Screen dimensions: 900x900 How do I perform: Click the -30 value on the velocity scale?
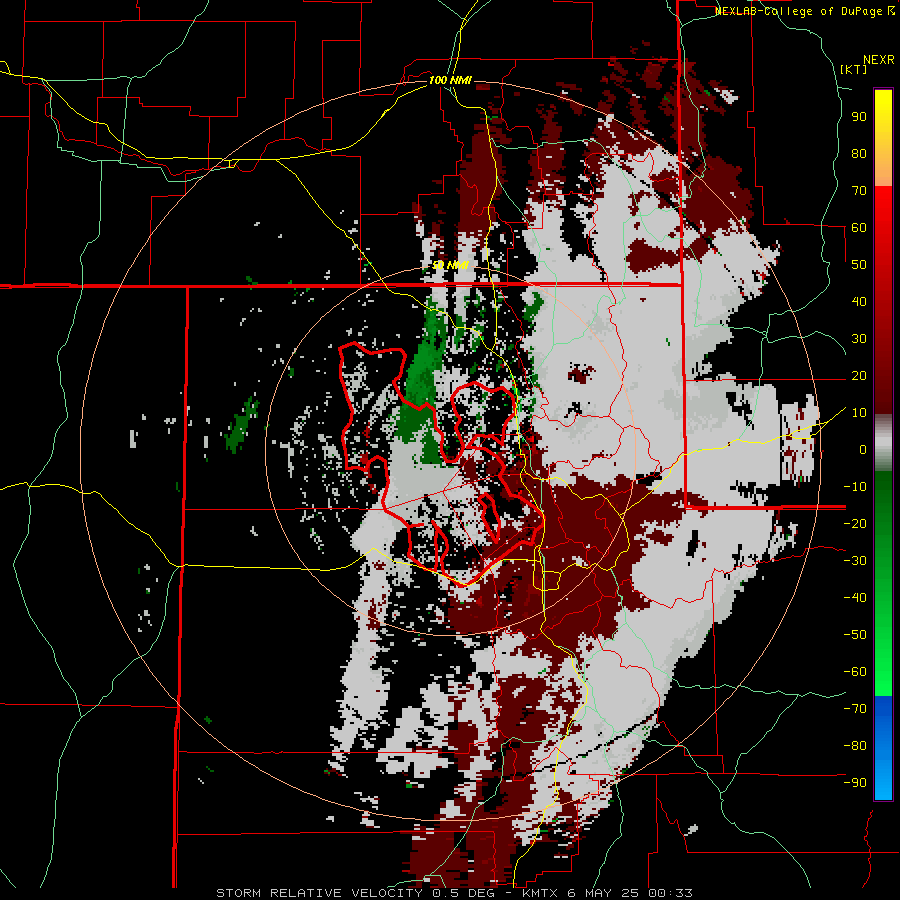[855, 561]
